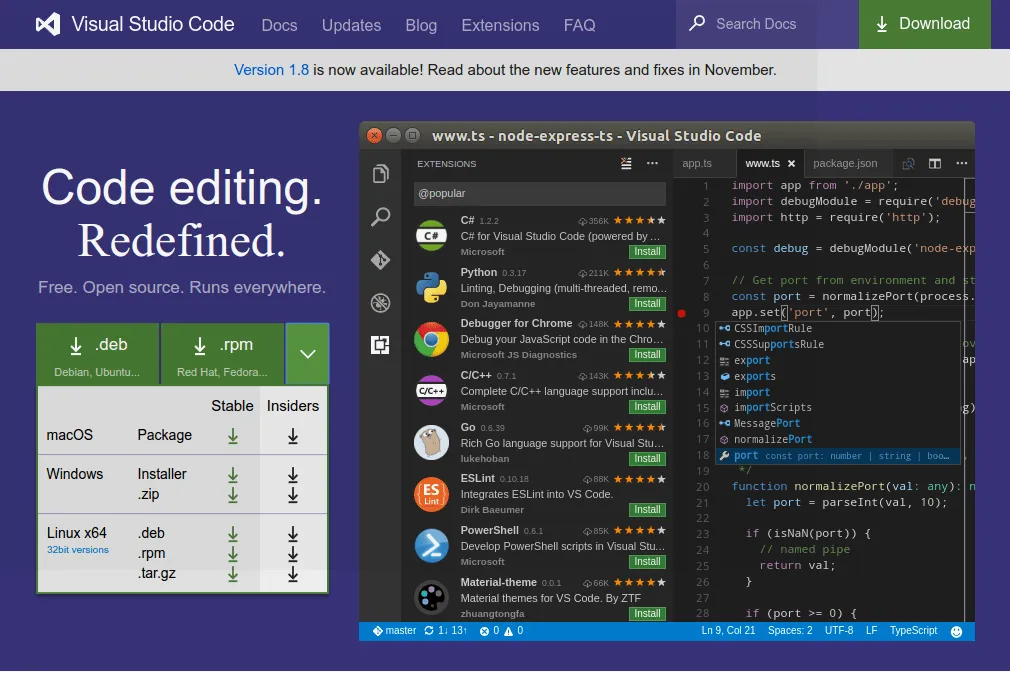Download Linux .rpm Stable arrow
The height and width of the screenshot is (673, 1010).
(233, 554)
